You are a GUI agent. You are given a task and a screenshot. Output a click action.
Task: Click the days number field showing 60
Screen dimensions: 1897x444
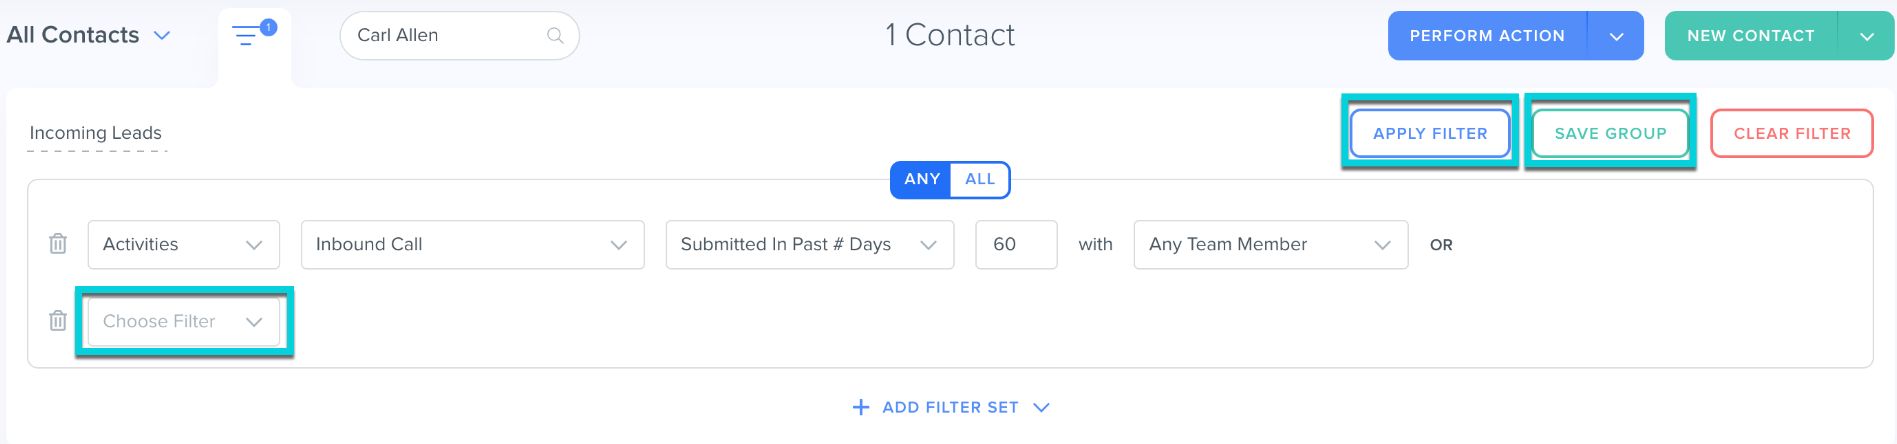1015,245
